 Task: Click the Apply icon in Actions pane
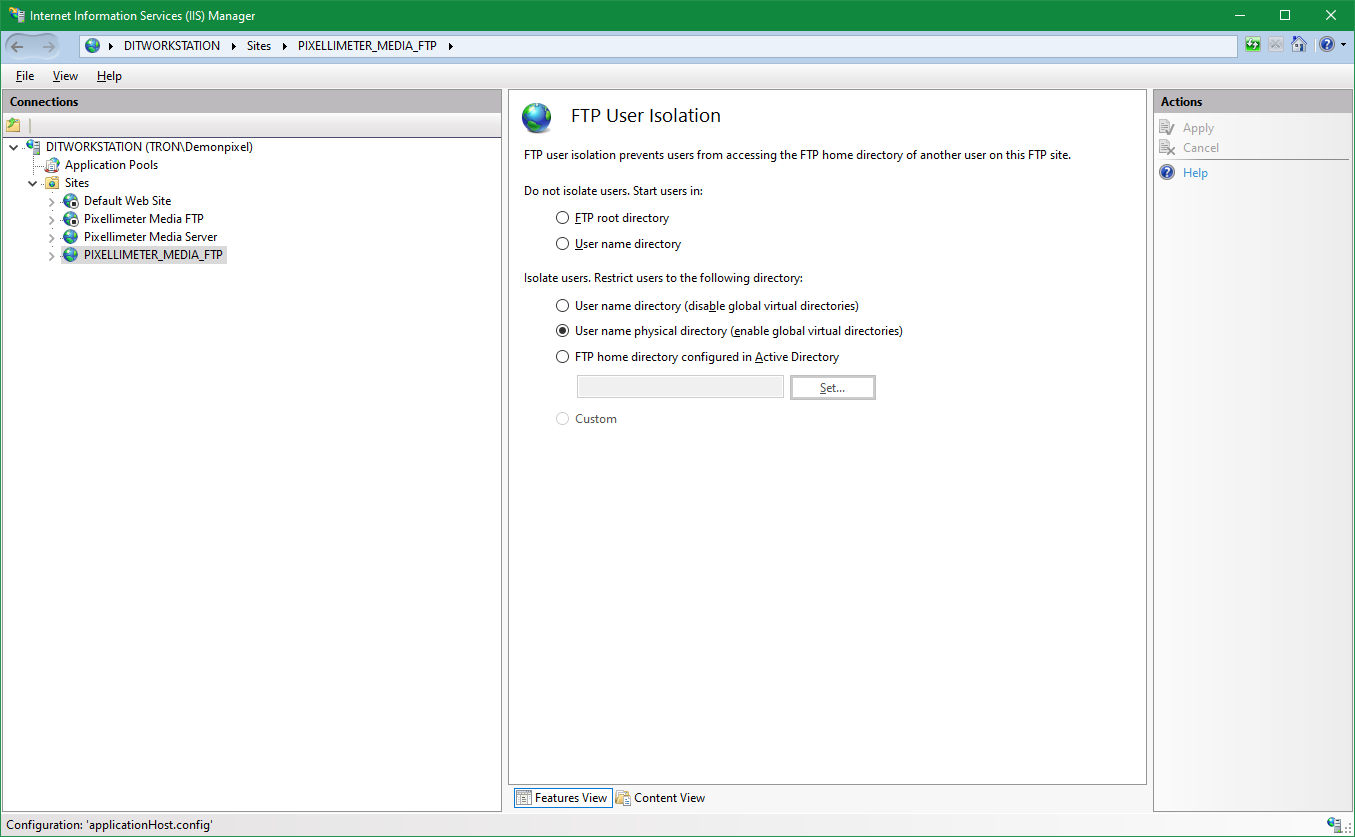(x=1167, y=128)
